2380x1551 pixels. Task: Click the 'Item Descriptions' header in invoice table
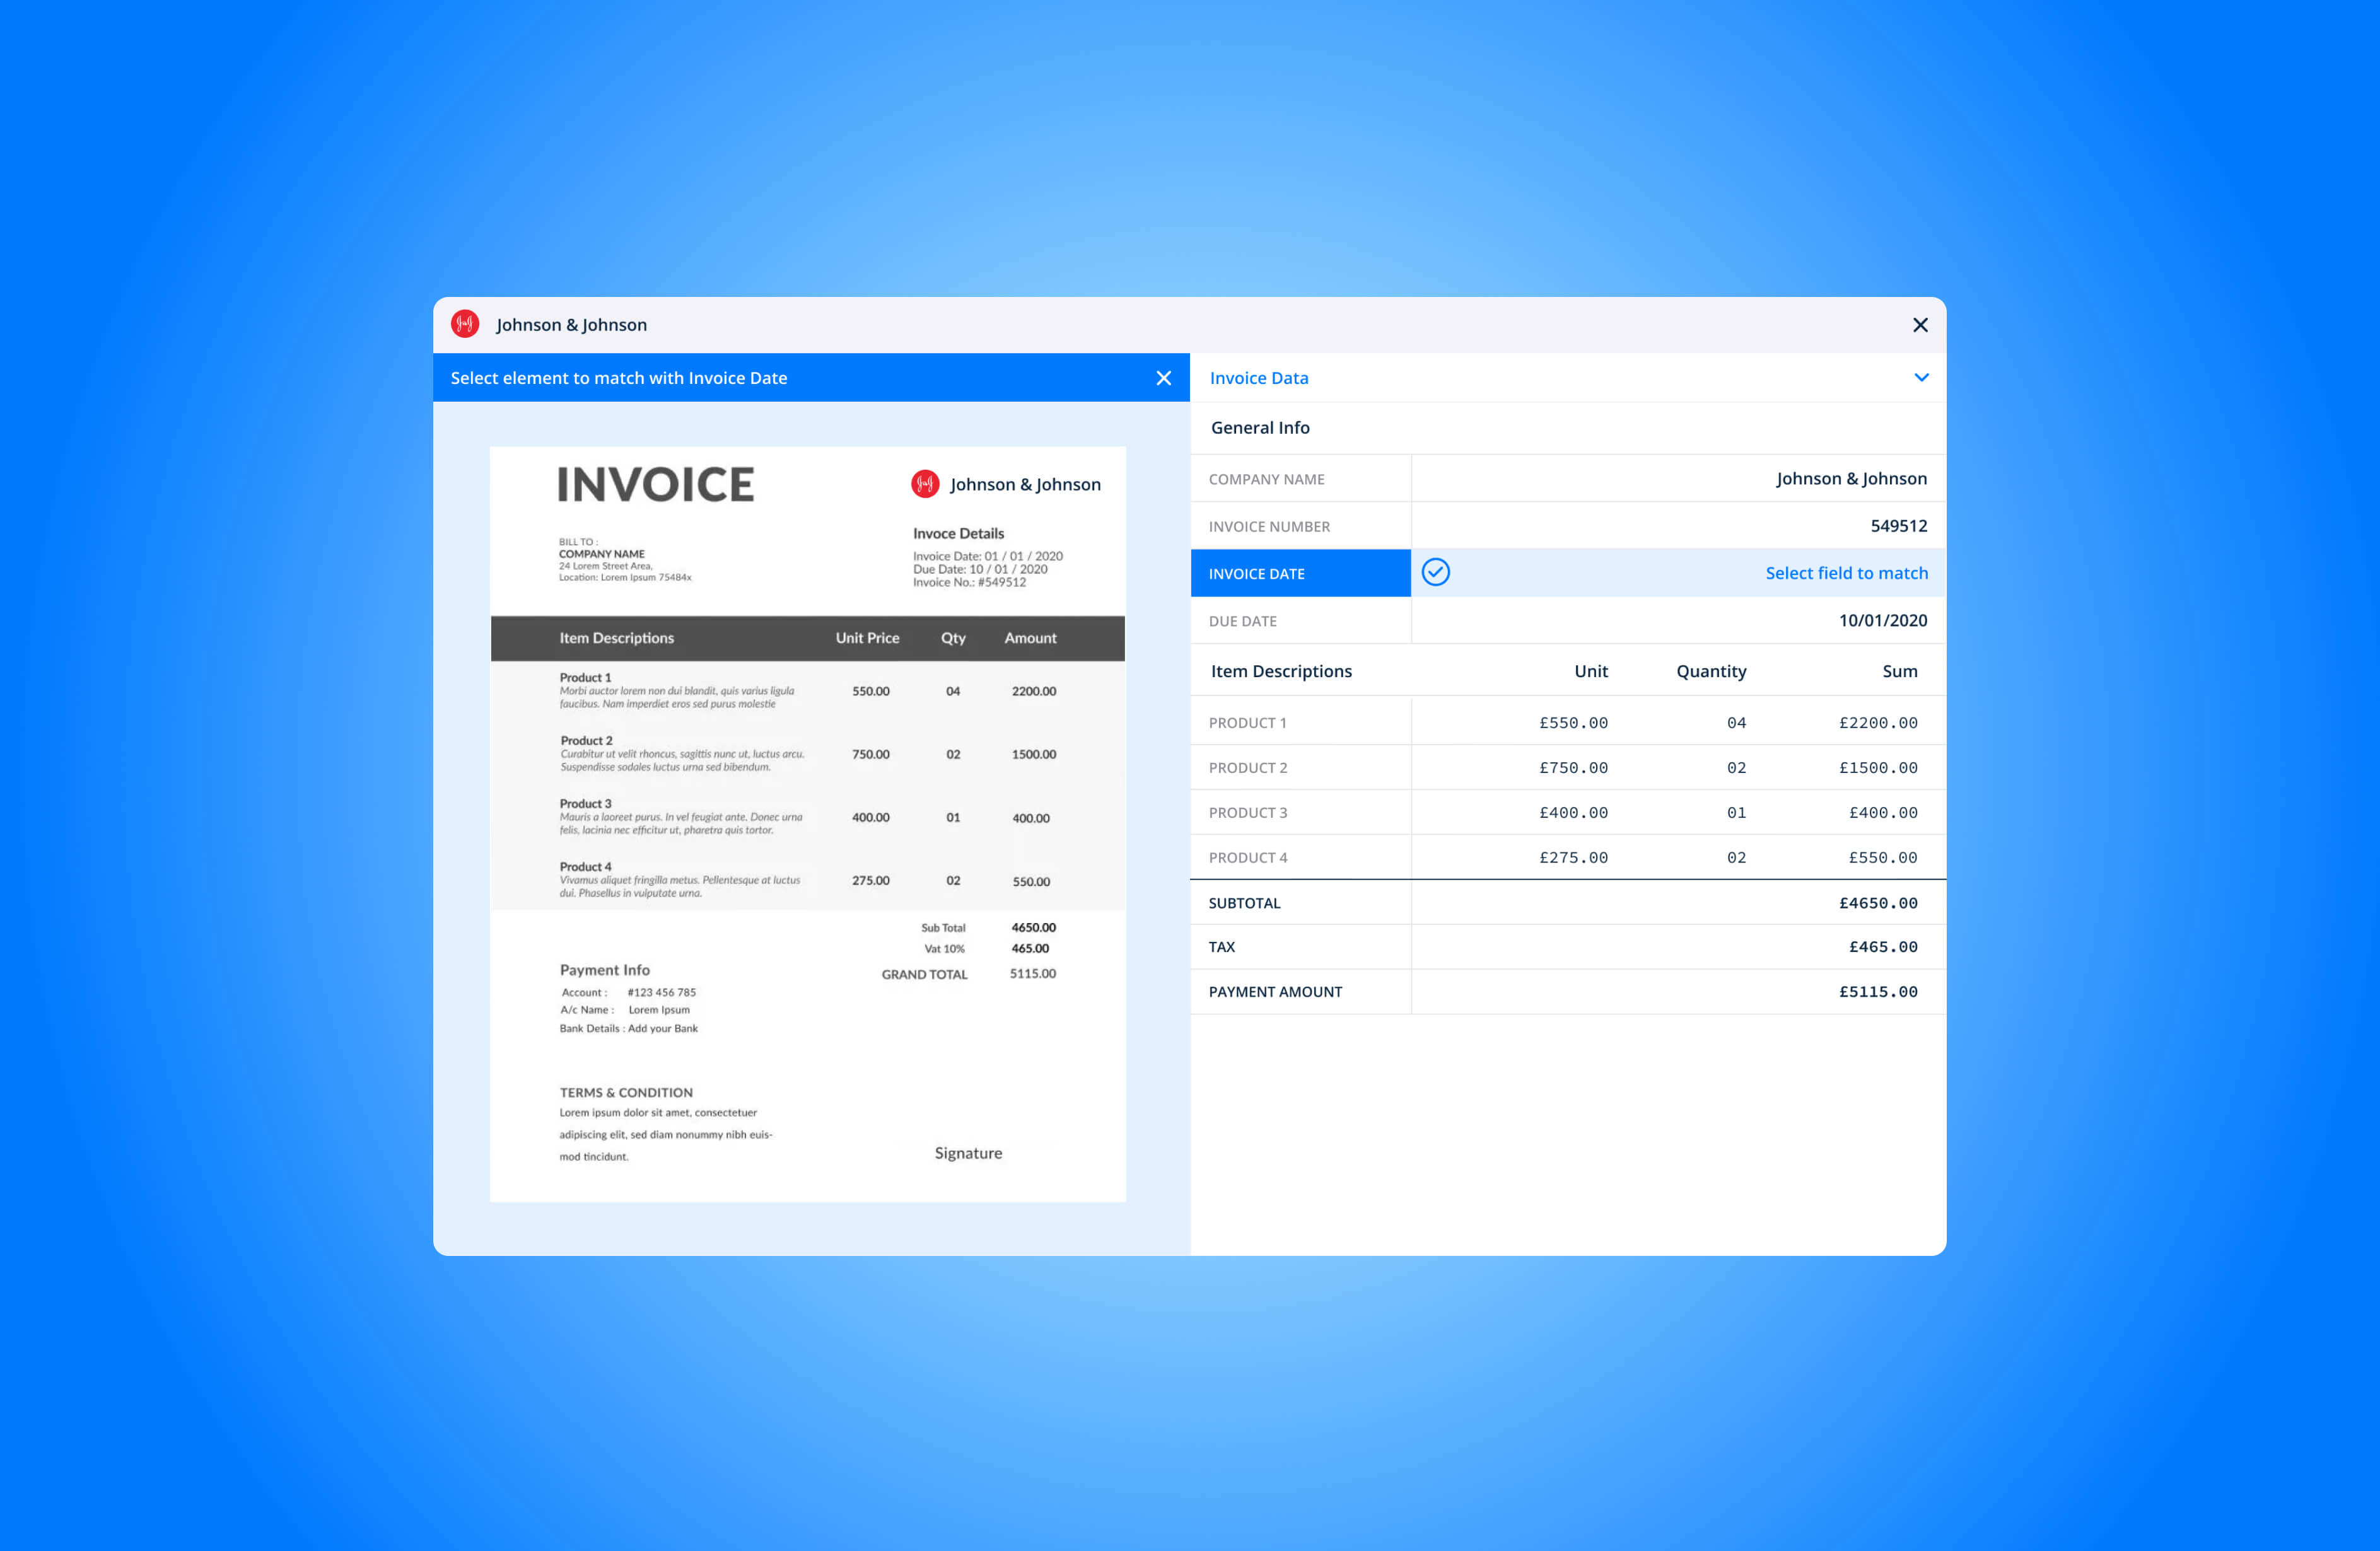[616, 638]
